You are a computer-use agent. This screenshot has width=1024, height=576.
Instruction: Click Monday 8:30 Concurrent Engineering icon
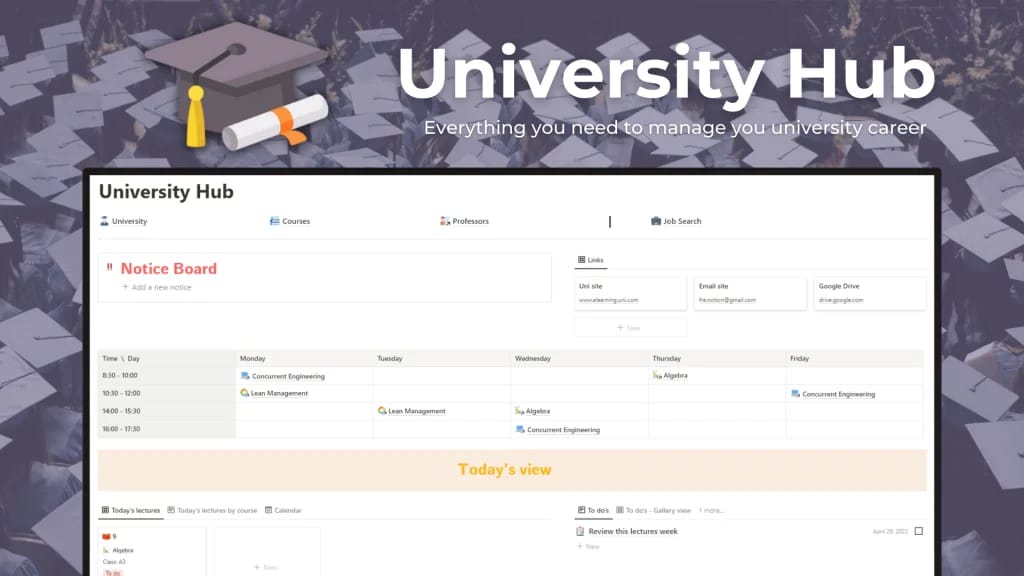pos(245,376)
